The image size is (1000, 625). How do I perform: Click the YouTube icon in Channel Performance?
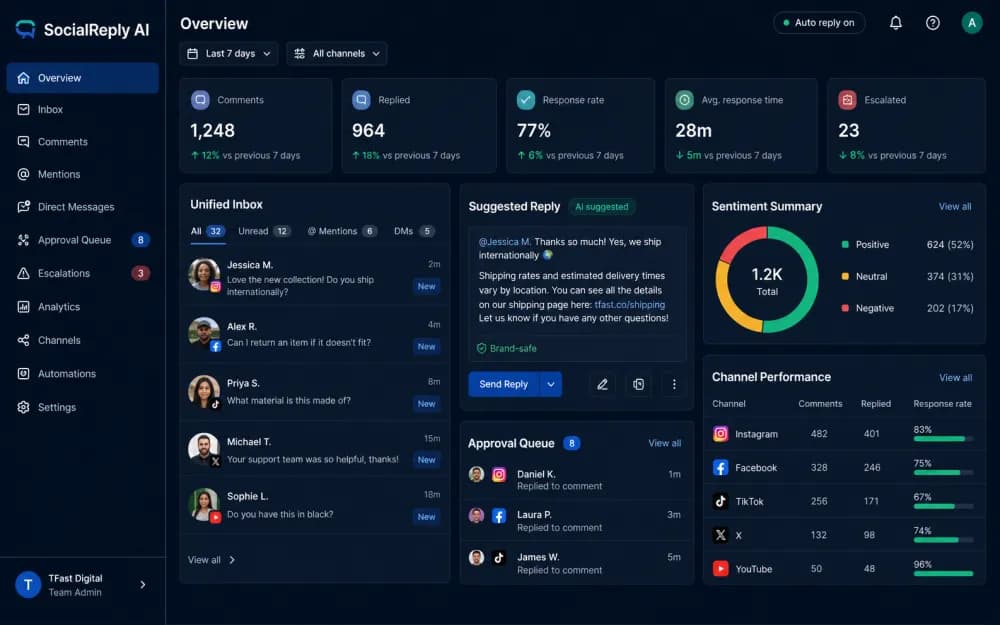click(x=720, y=568)
